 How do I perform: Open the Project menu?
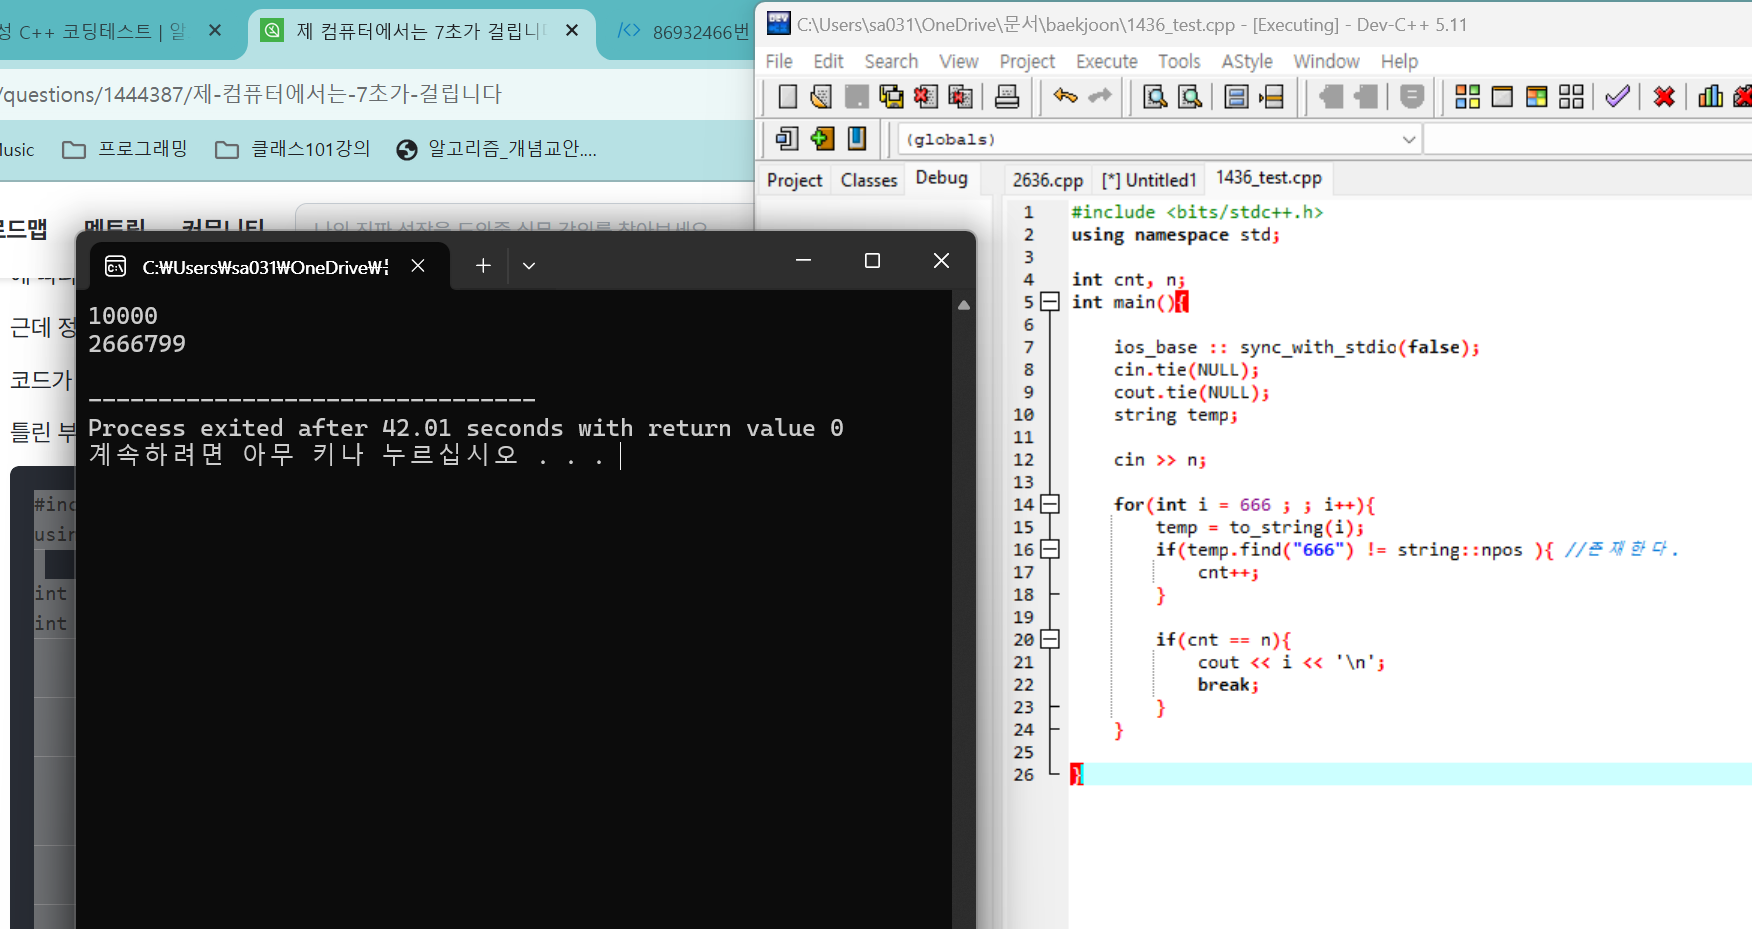coord(1027,61)
